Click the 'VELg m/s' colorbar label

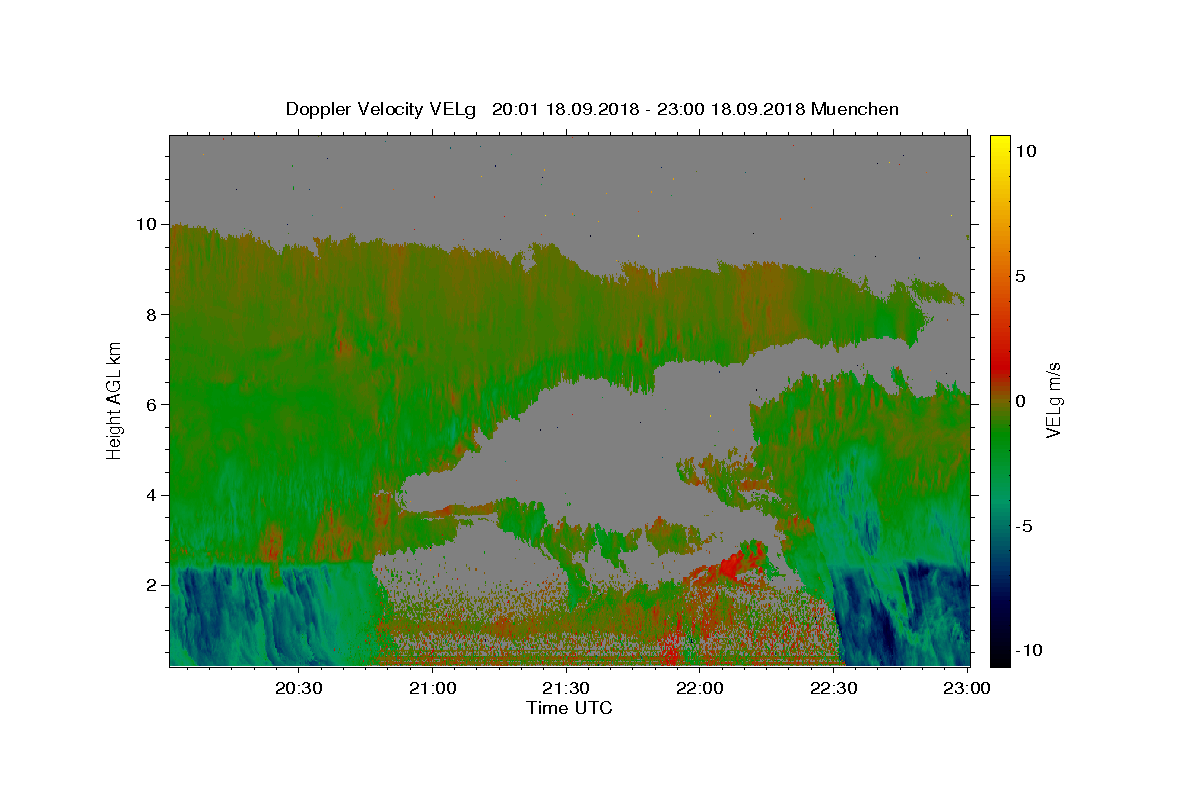[1053, 400]
